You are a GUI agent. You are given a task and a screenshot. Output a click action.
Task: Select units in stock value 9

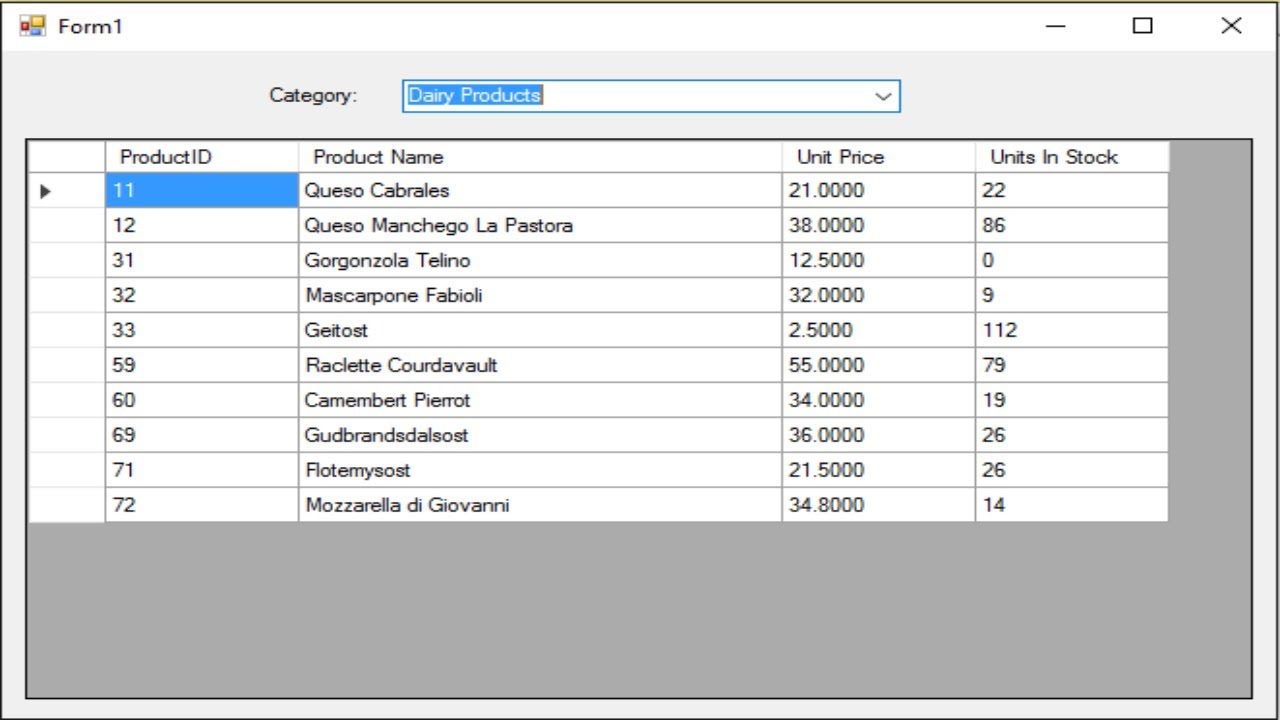coord(1072,295)
